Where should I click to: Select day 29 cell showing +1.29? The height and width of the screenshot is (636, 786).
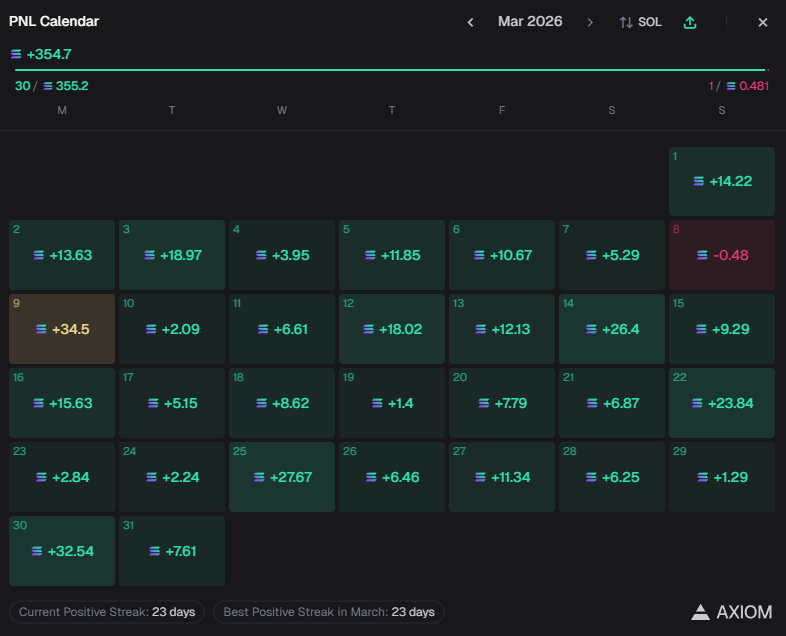click(722, 477)
